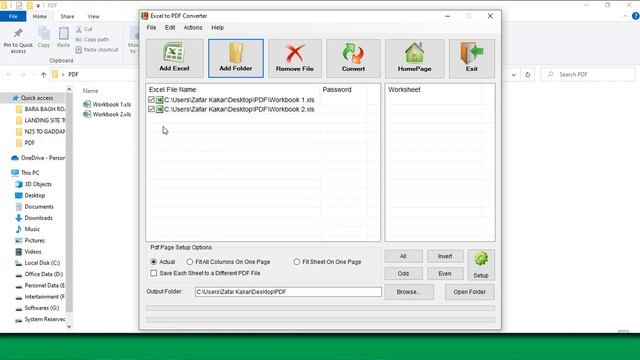Click the sidebar scroll down arrow in Explorer
Image resolution: width=640 pixels, height=360 pixels.
coord(69,327)
